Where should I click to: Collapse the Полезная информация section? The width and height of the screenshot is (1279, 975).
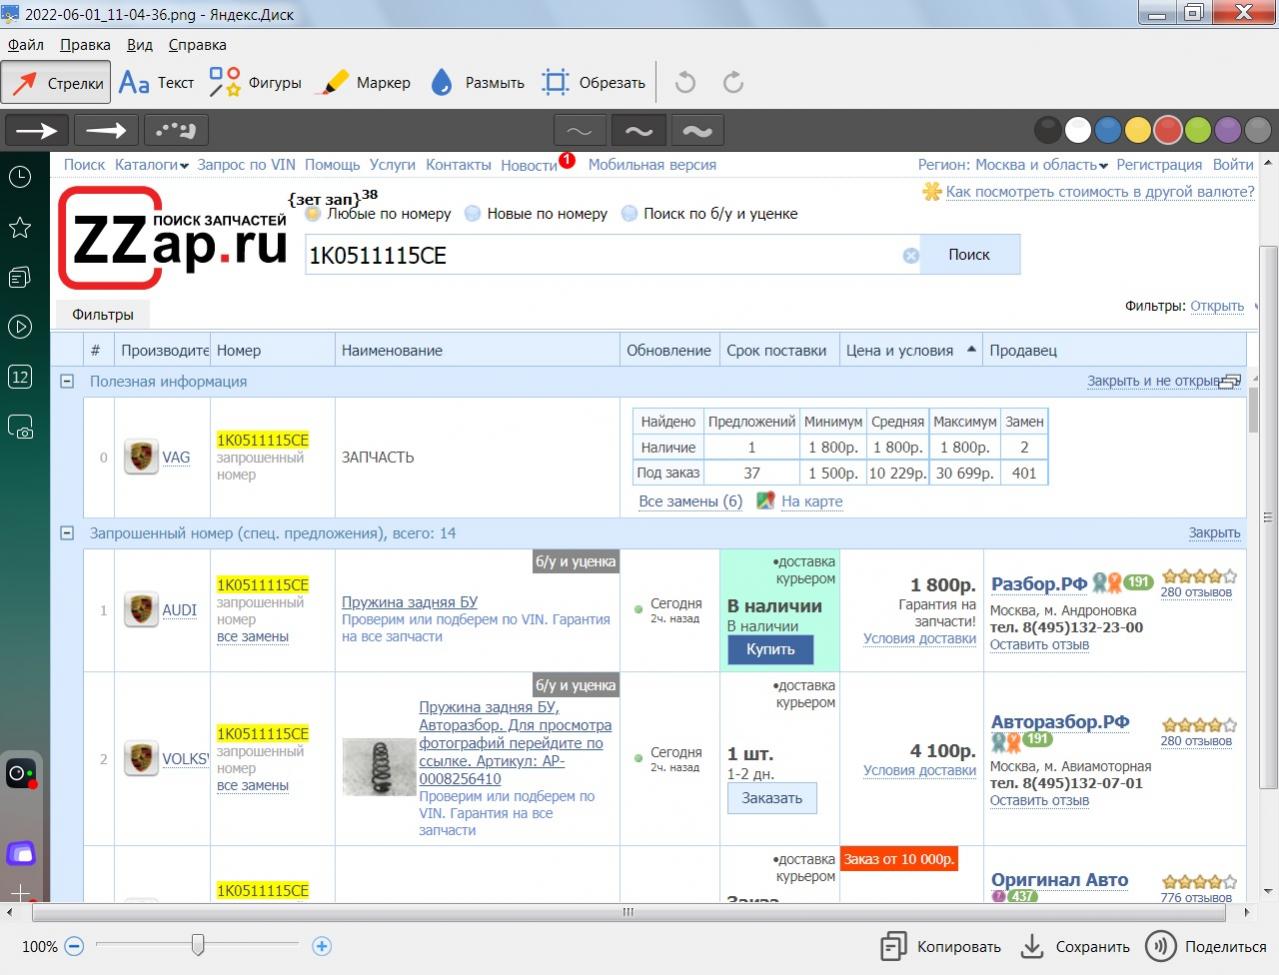tap(67, 381)
